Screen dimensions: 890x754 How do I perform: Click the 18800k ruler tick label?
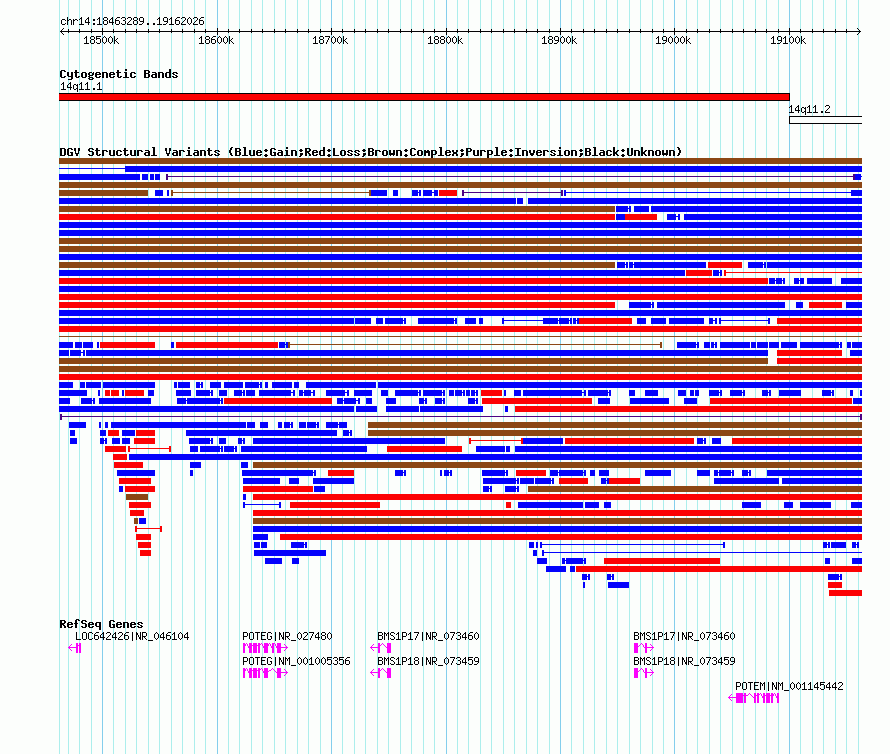tap(444, 40)
